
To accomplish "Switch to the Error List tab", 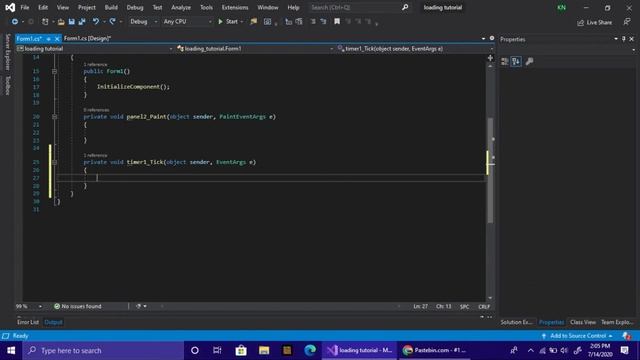I will [x=28, y=322].
